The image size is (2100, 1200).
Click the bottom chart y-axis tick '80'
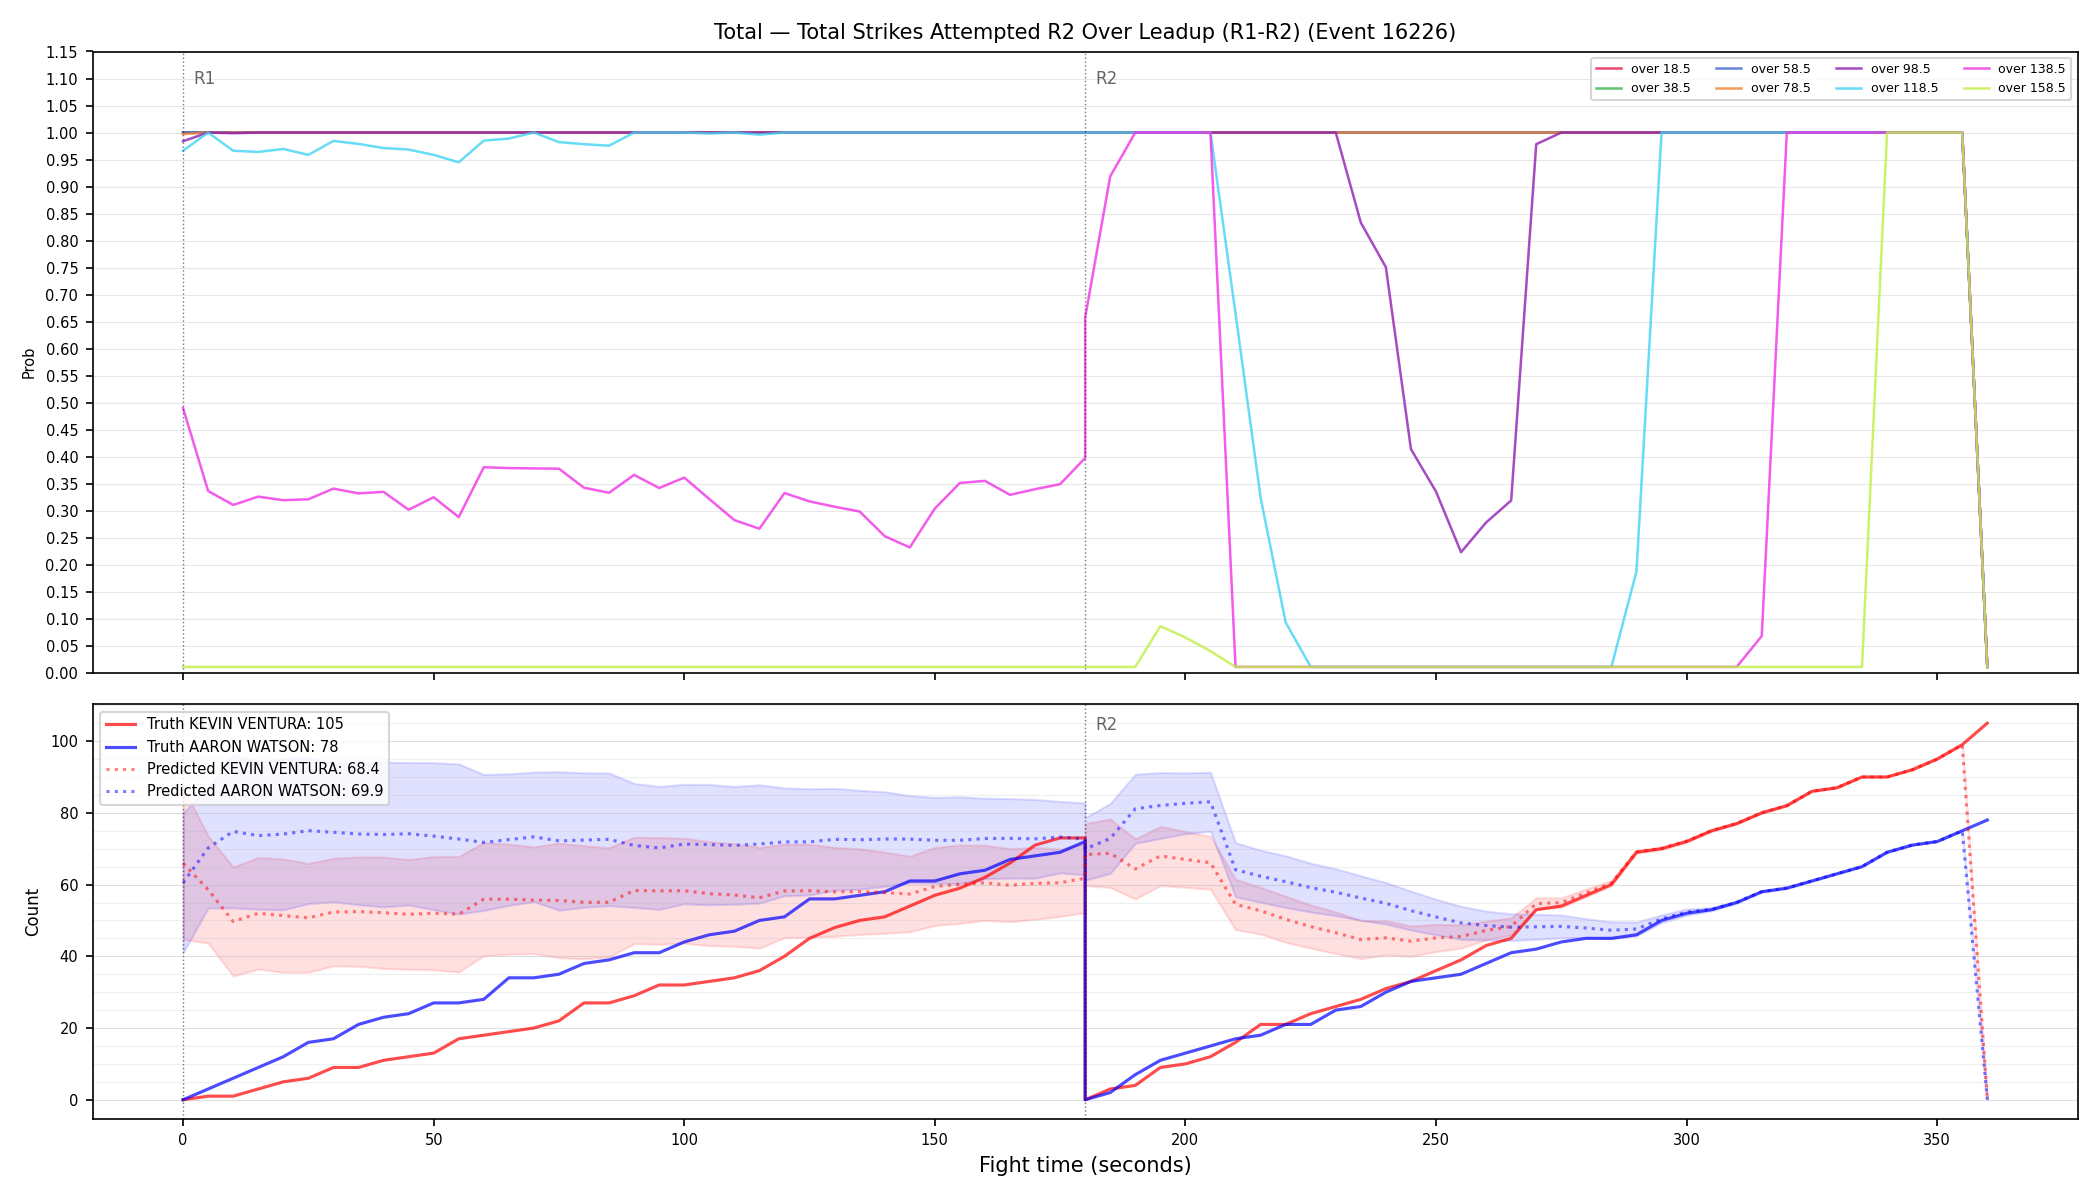point(69,813)
